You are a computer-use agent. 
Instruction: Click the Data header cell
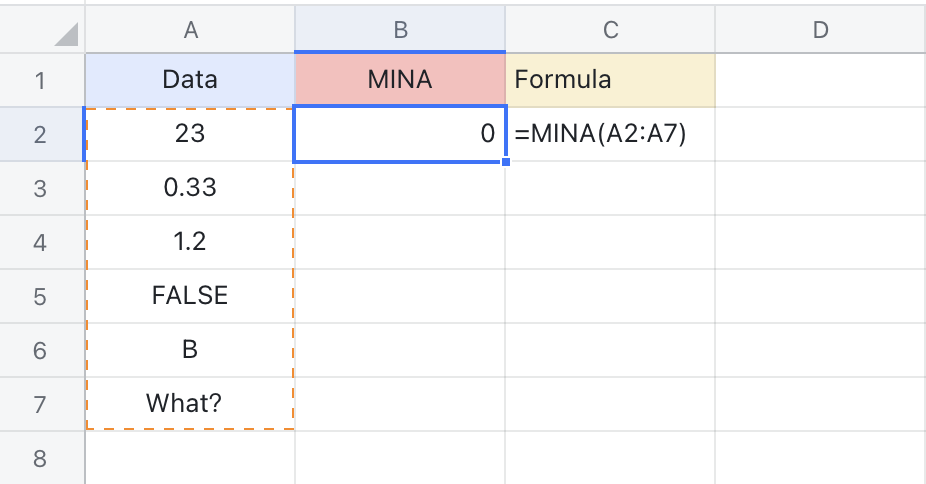[190, 80]
